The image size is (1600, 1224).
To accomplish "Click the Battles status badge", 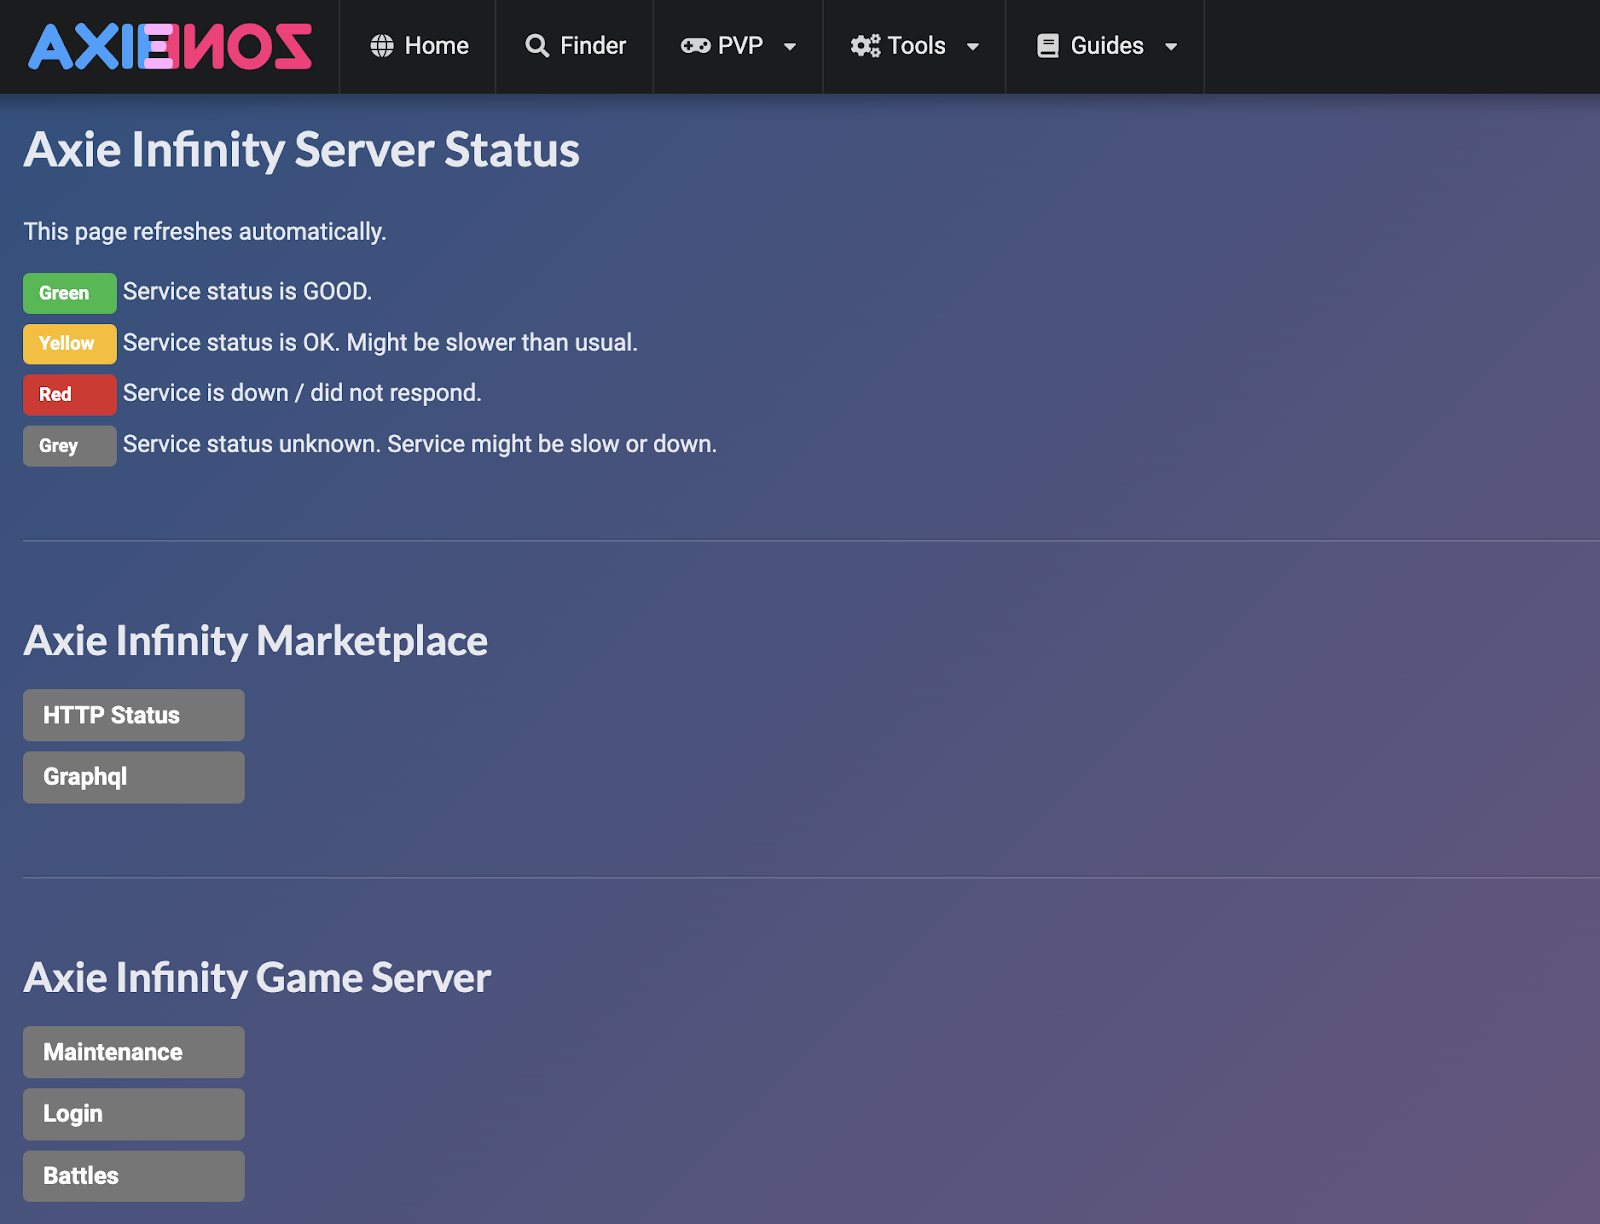I will (x=134, y=1176).
